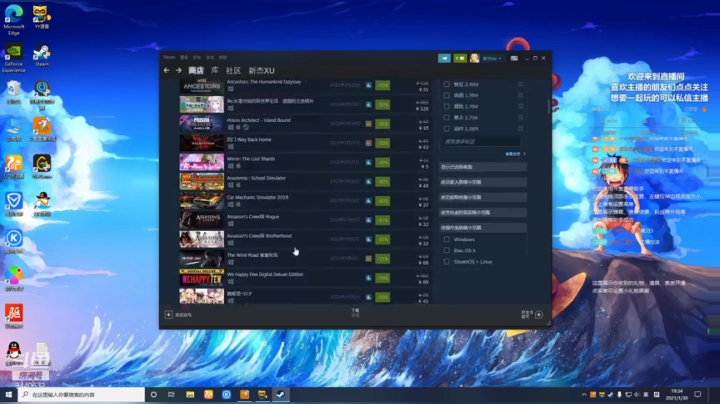This screenshot has height=404, width=720.
Task: Click the Steam Play icon under Prison Architect
Action: [x=246, y=127]
